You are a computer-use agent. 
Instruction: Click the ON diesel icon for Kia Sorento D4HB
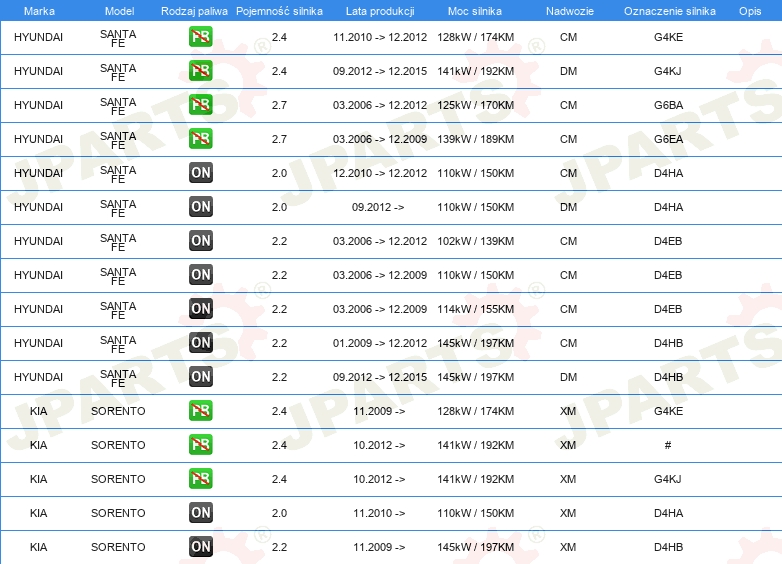pyautogui.click(x=201, y=547)
